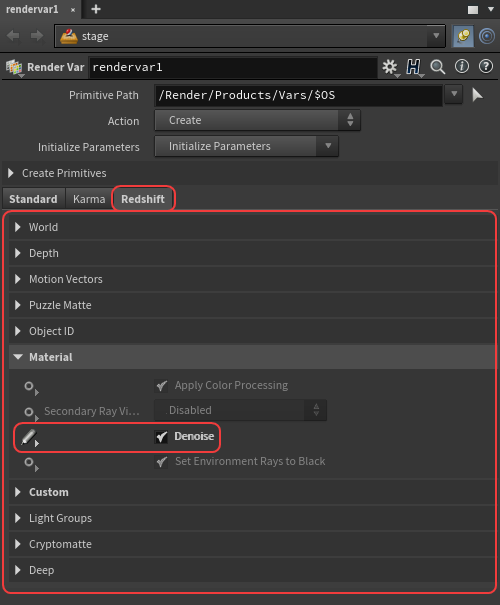The image size is (500, 605).
Task: Close the rendervar1 tab
Action: 73,10
